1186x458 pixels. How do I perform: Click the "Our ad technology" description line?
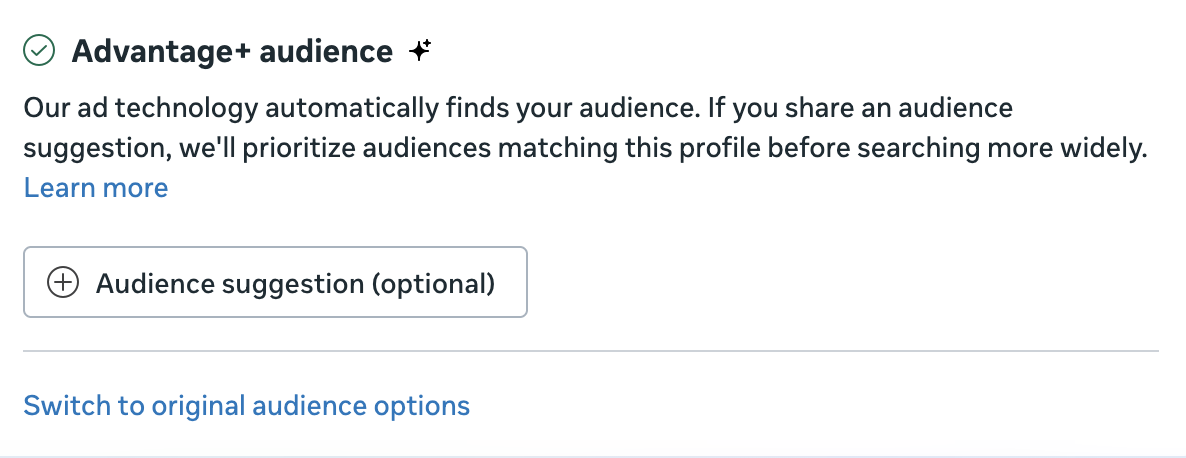tap(518, 107)
